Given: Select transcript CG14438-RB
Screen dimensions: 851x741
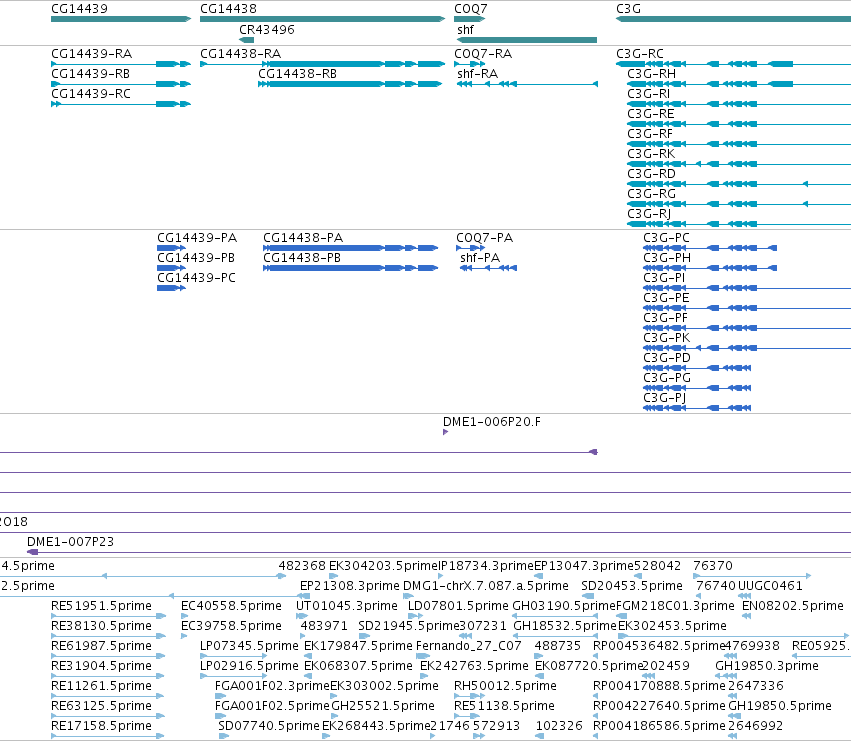Looking at the screenshot, I should pos(297,74).
